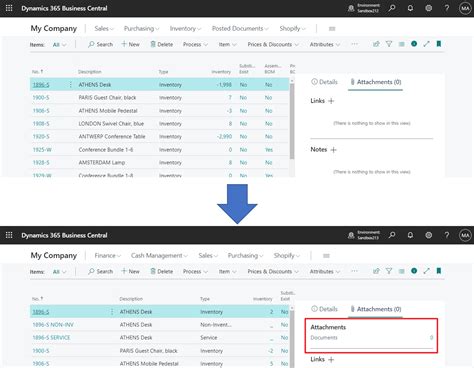The image size is (474, 368).
Task: Open notifications bell in upper screenshot
Action: click(410, 8)
